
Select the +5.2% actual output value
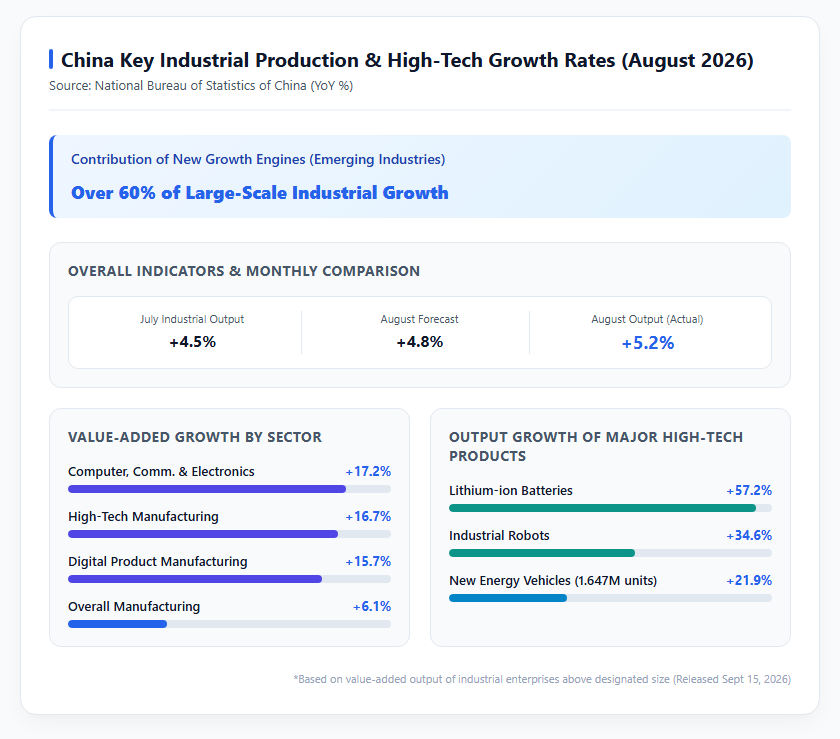coord(647,343)
